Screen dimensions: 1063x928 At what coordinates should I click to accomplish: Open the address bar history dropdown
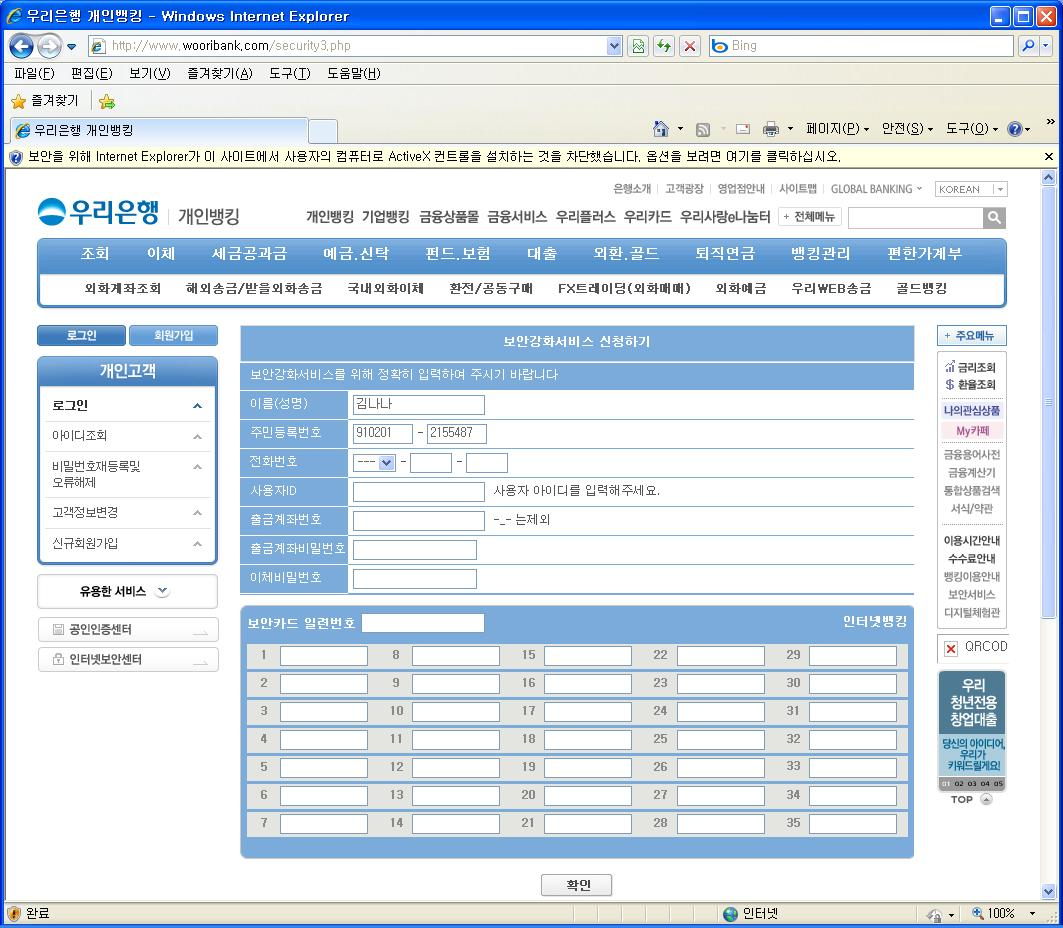tap(614, 45)
